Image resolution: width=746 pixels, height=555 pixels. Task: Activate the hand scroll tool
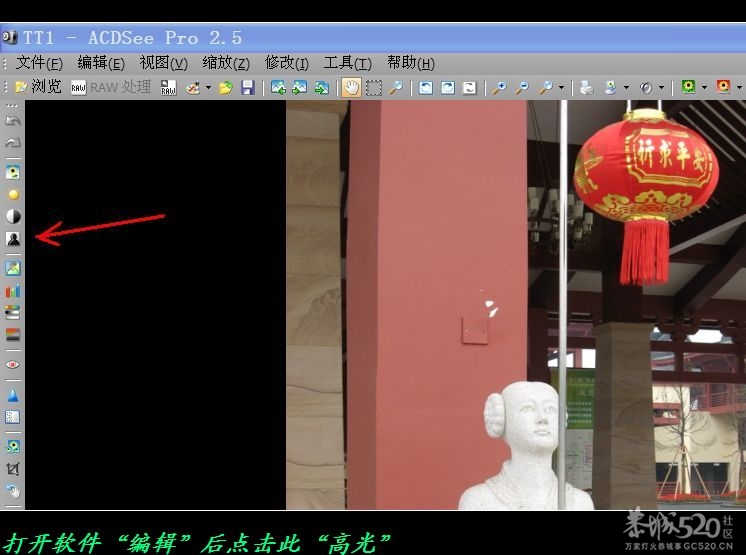(x=351, y=88)
